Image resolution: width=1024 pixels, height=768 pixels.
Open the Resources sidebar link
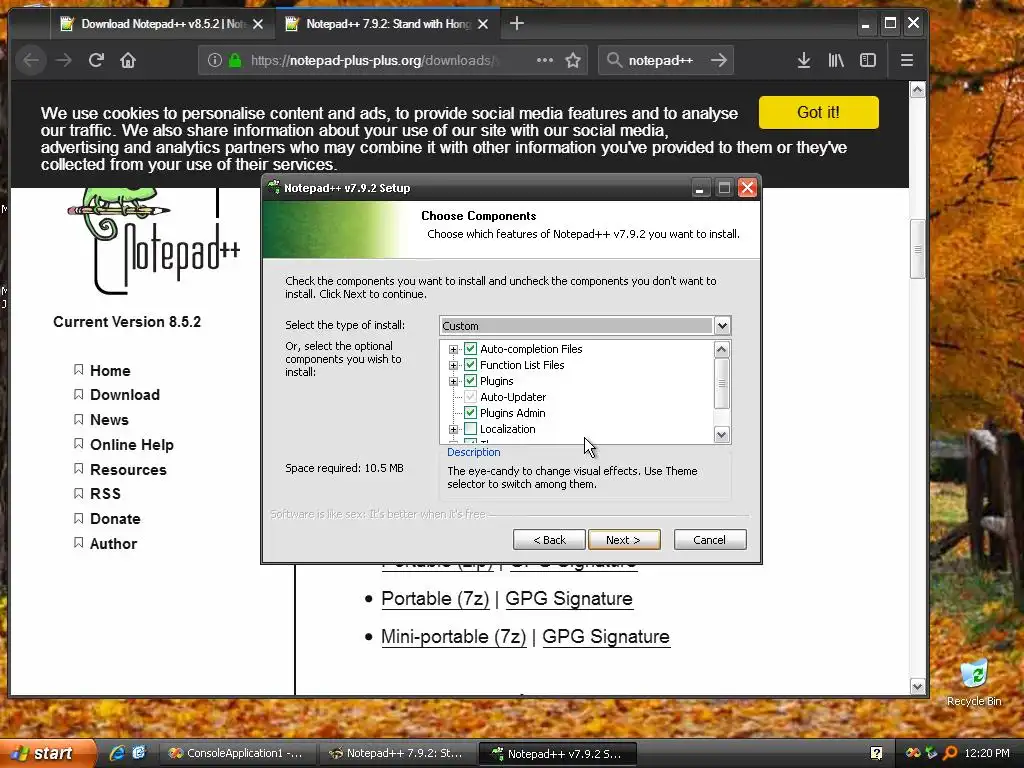[128, 470]
